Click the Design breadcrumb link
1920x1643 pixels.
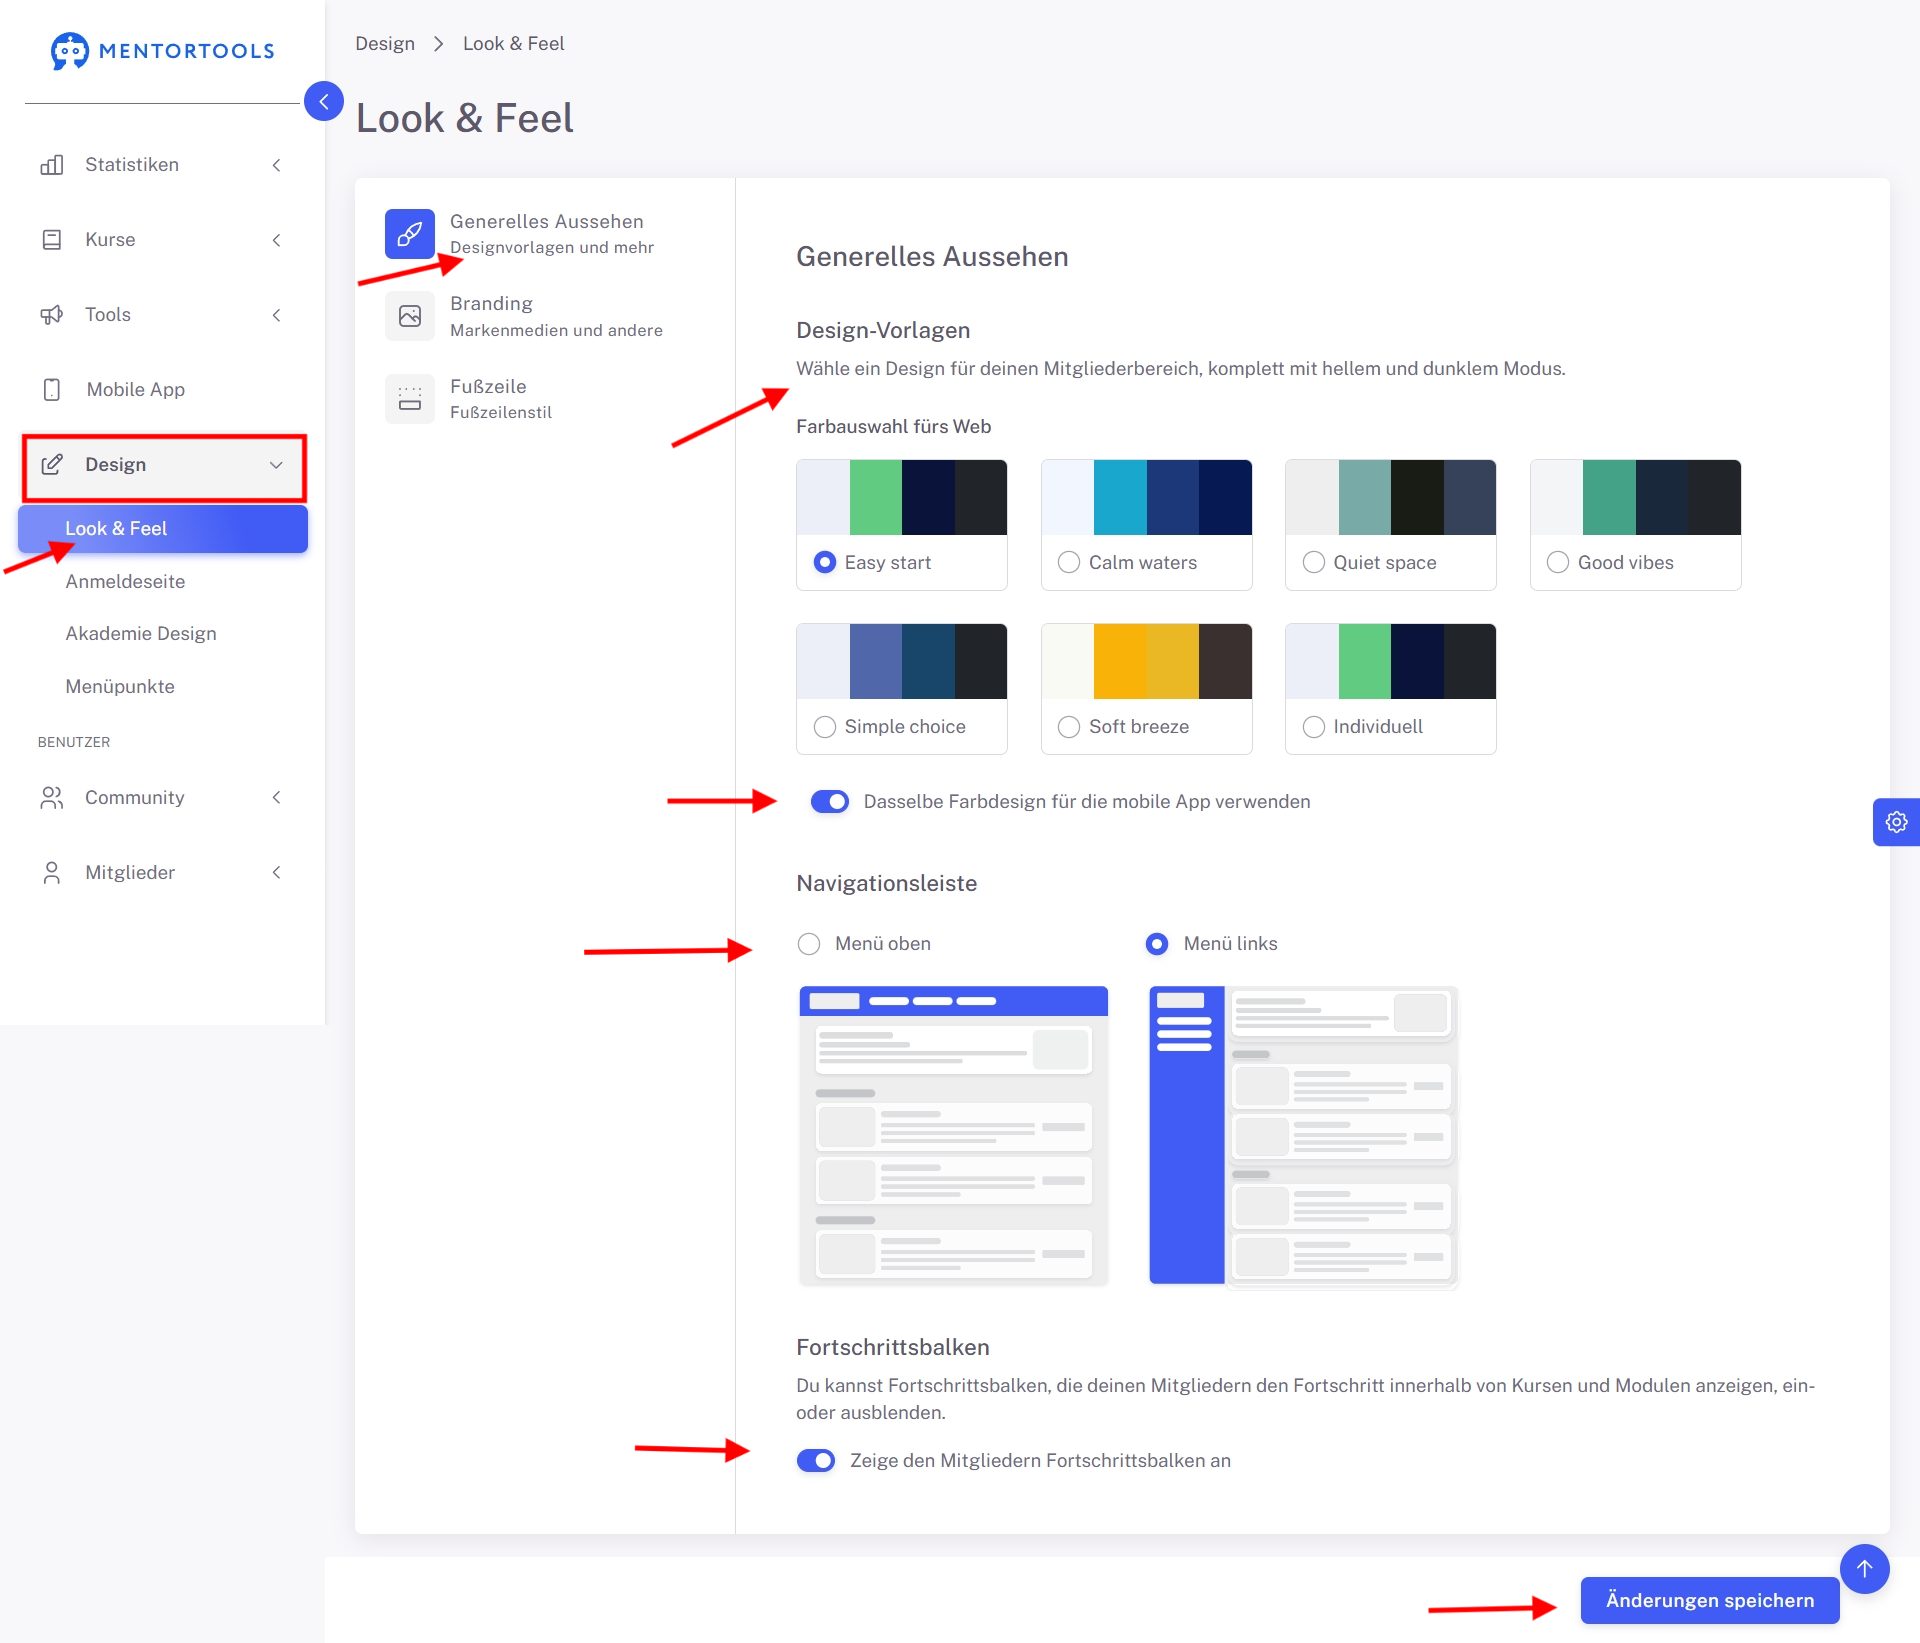click(385, 44)
